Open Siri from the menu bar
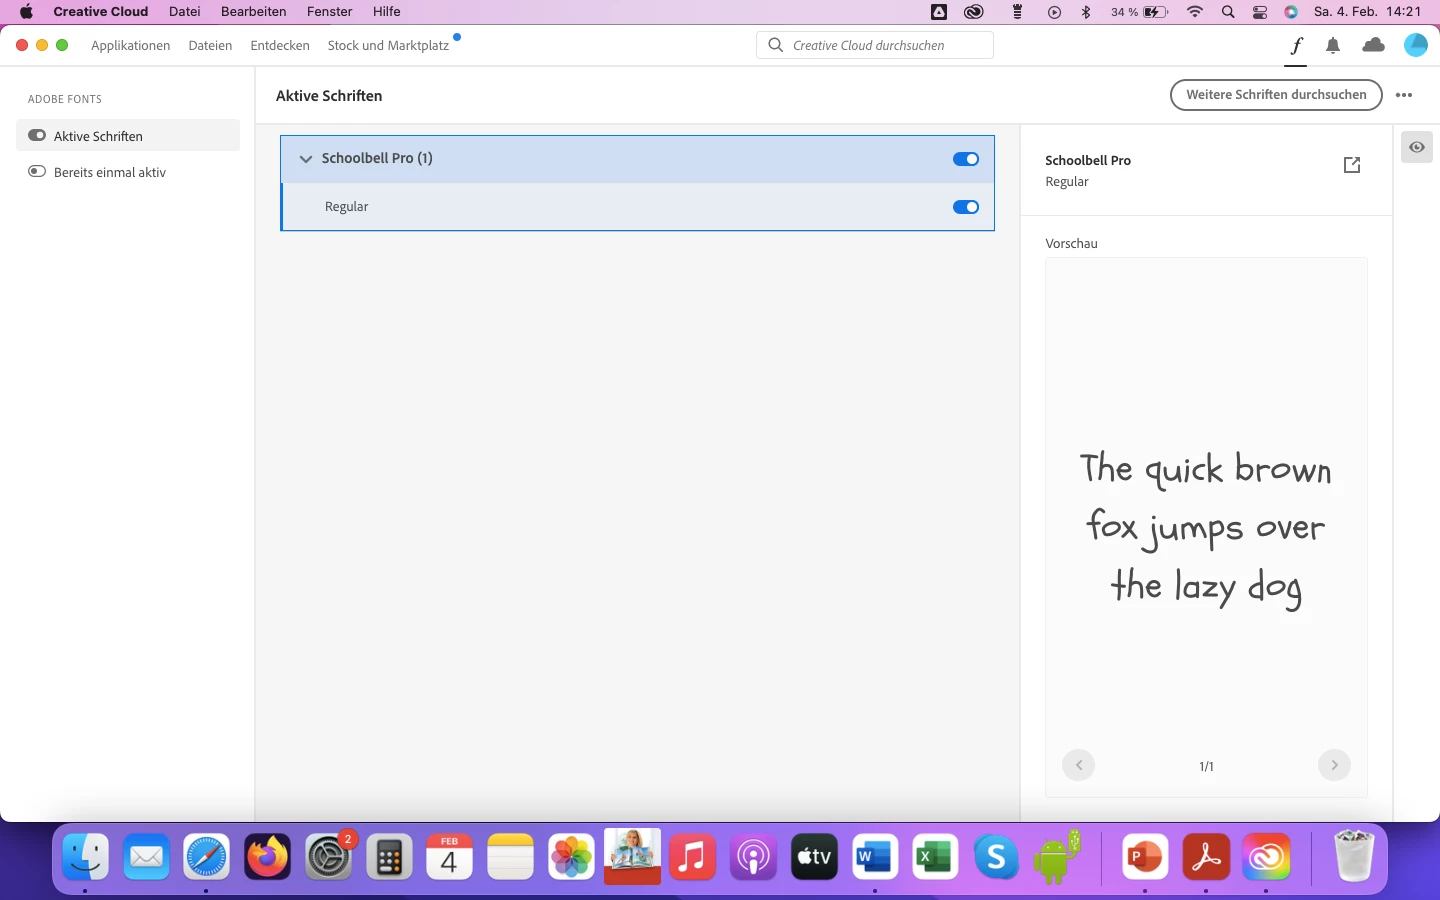The image size is (1440, 900). click(x=1291, y=12)
